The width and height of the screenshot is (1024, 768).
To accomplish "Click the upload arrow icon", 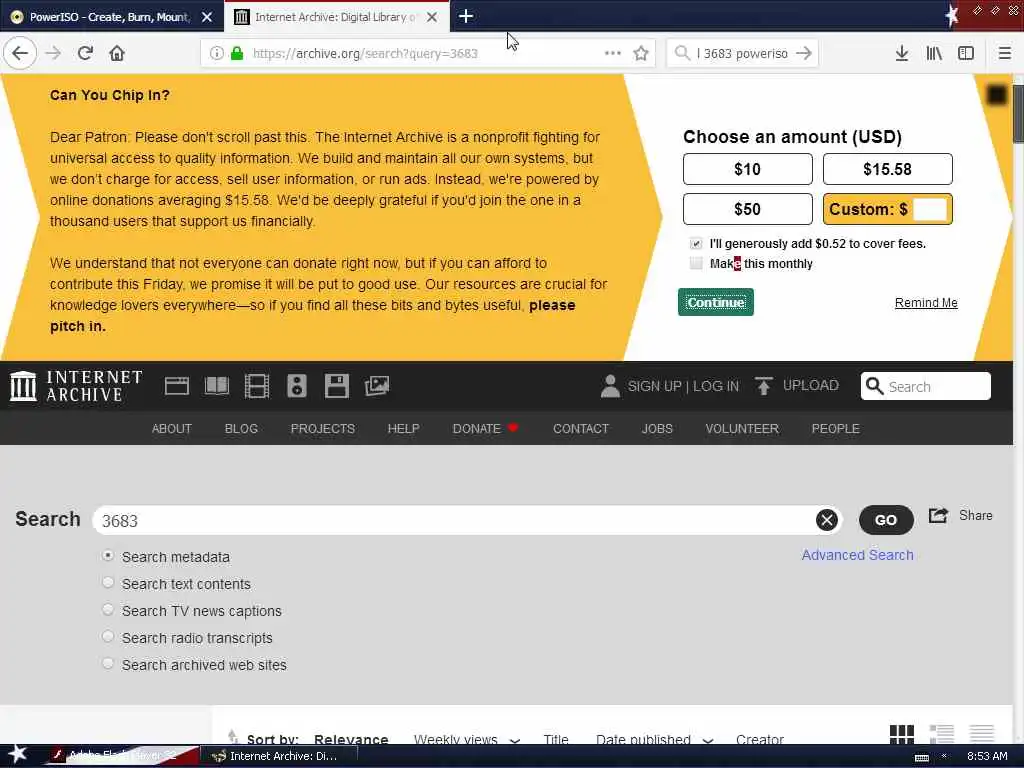I will 763,386.
